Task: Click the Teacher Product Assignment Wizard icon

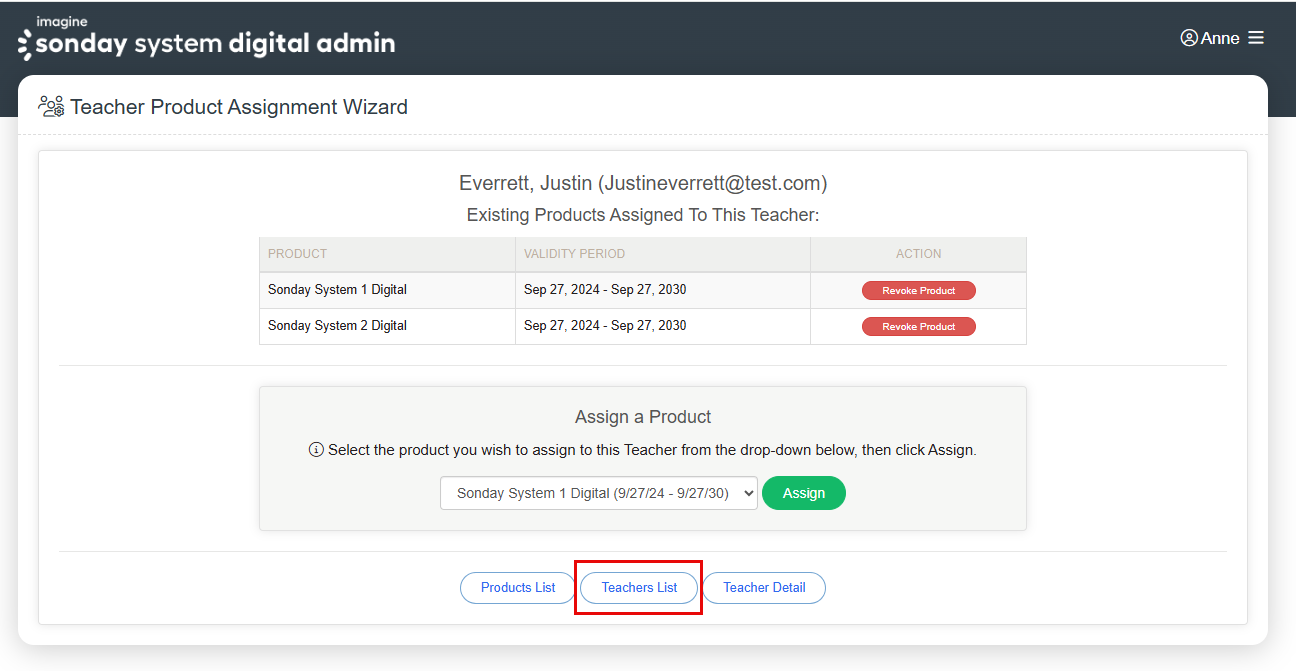Action: pyautogui.click(x=51, y=106)
